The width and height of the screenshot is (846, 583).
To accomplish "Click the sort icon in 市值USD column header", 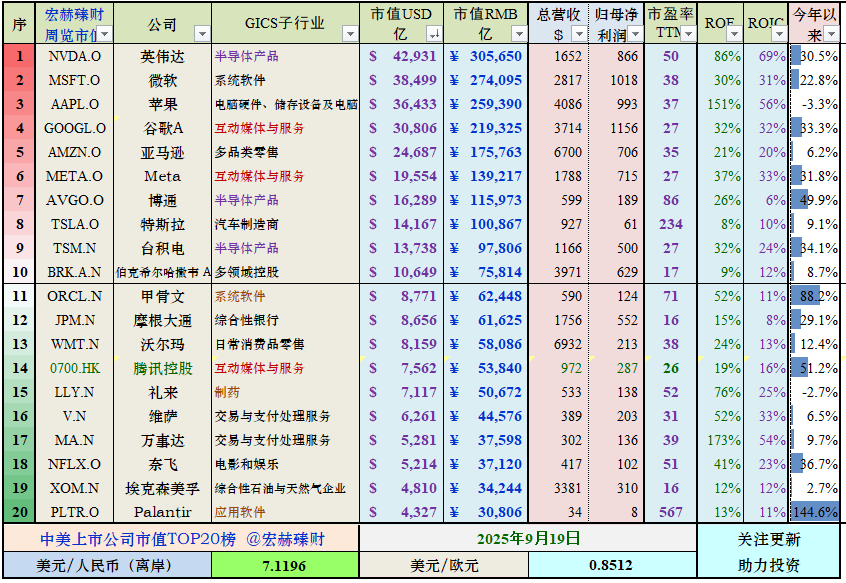I will click(x=434, y=33).
